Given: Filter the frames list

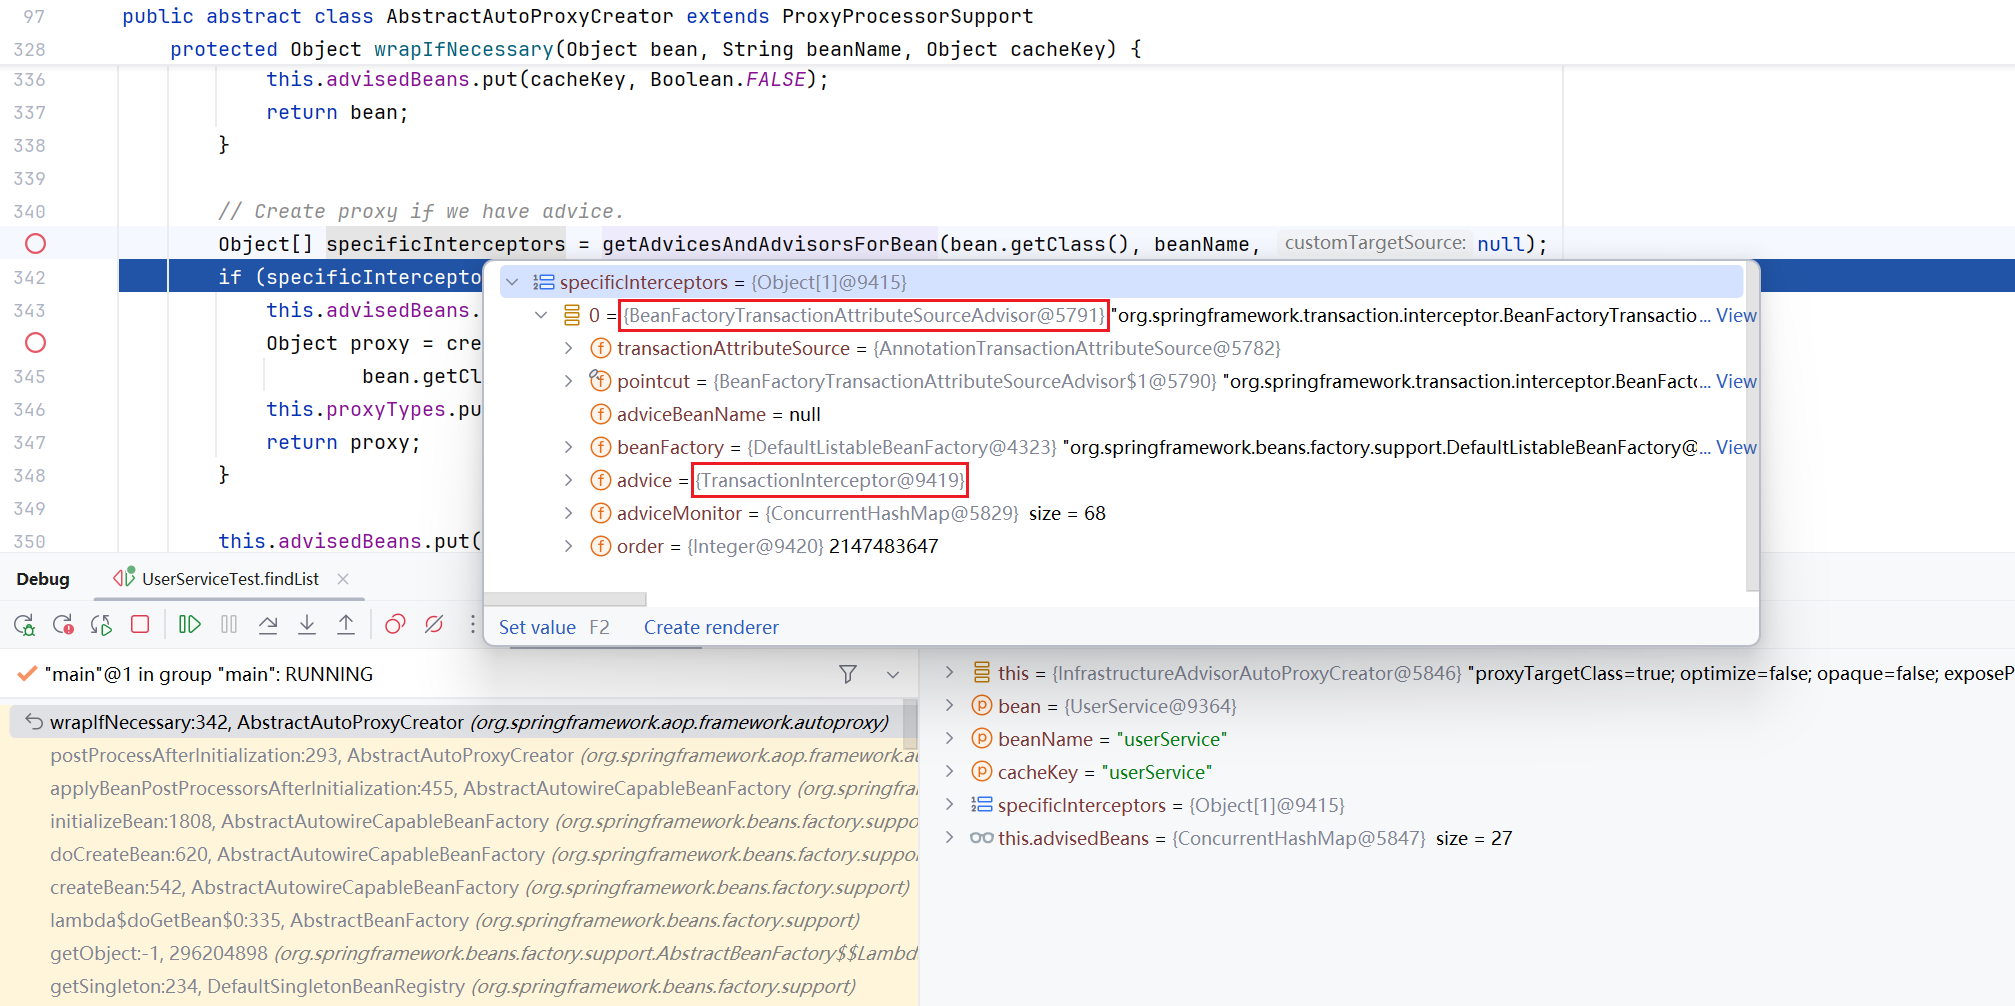Looking at the screenshot, I should coord(848,674).
